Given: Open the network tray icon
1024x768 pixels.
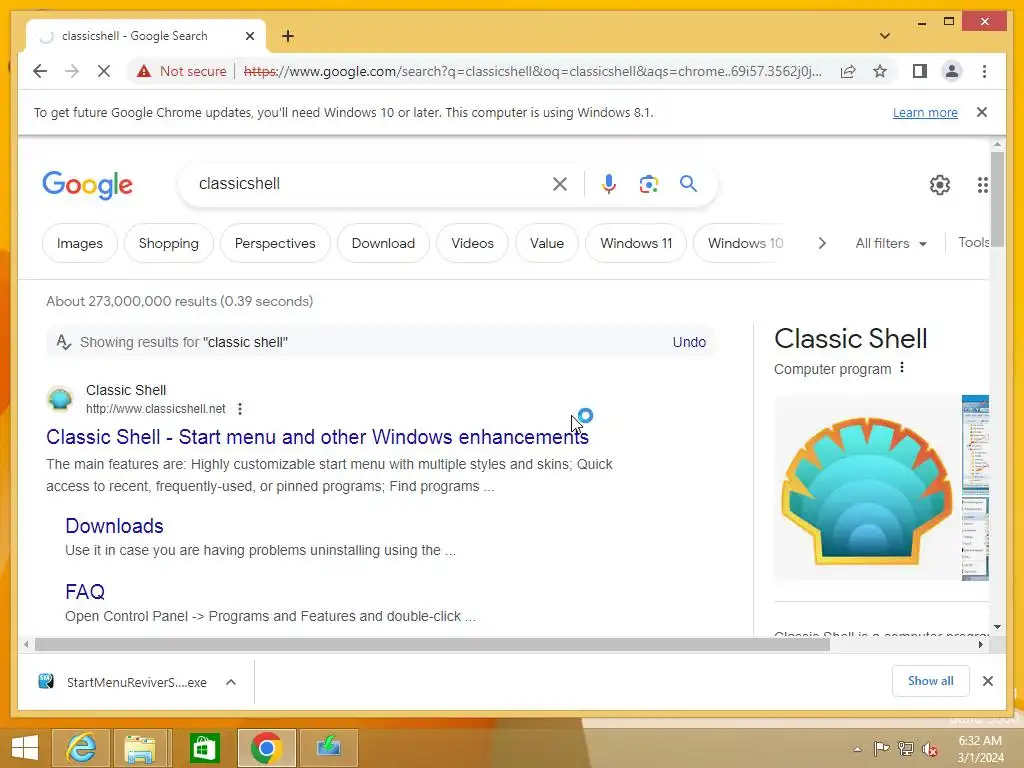Looking at the screenshot, I should pos(906,749).
